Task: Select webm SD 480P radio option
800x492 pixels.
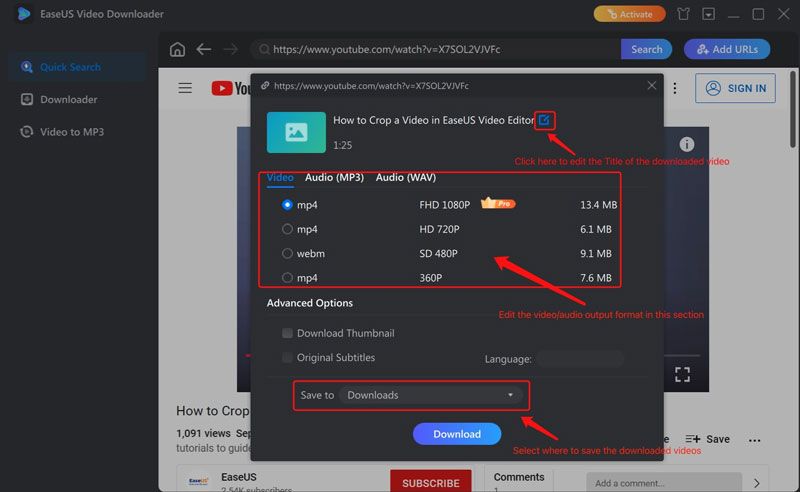Action: click(287, 253)
